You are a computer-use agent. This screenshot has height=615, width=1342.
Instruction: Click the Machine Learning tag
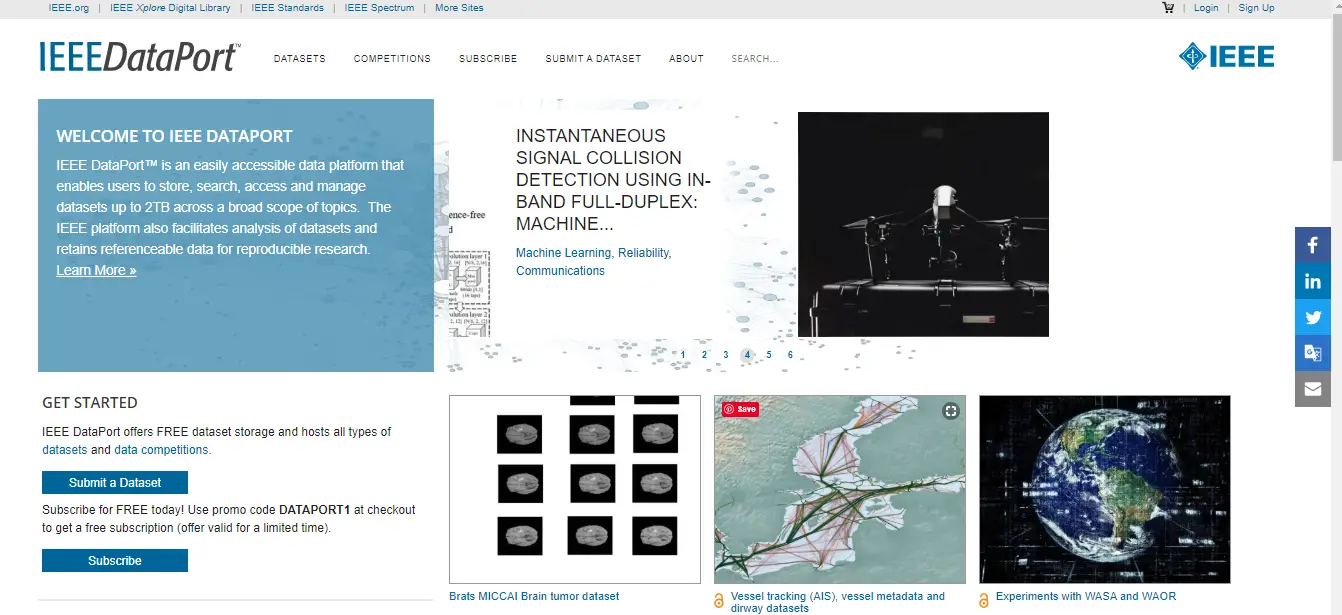pyautogui.click(x=563, y=253)
